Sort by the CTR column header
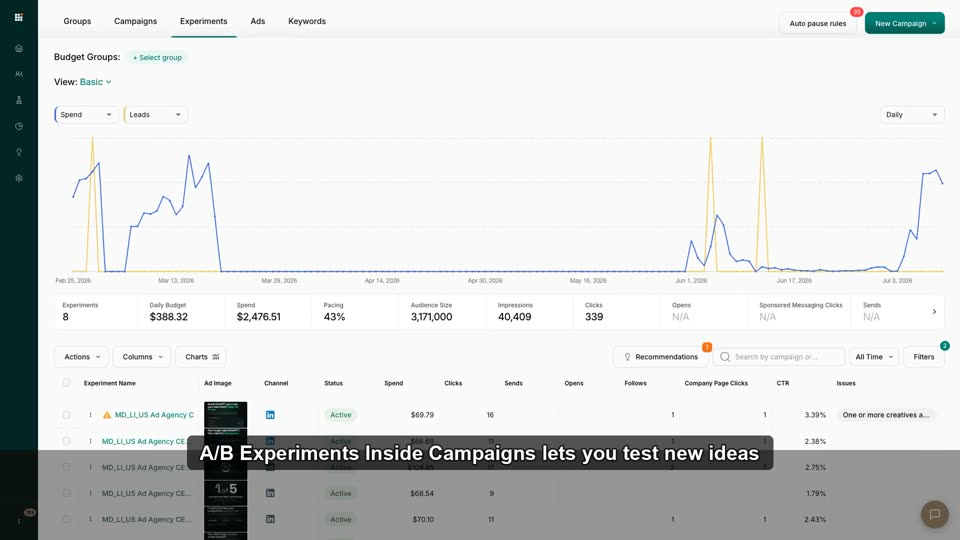Viewport: 960px width, 540px height. (782, 383)
